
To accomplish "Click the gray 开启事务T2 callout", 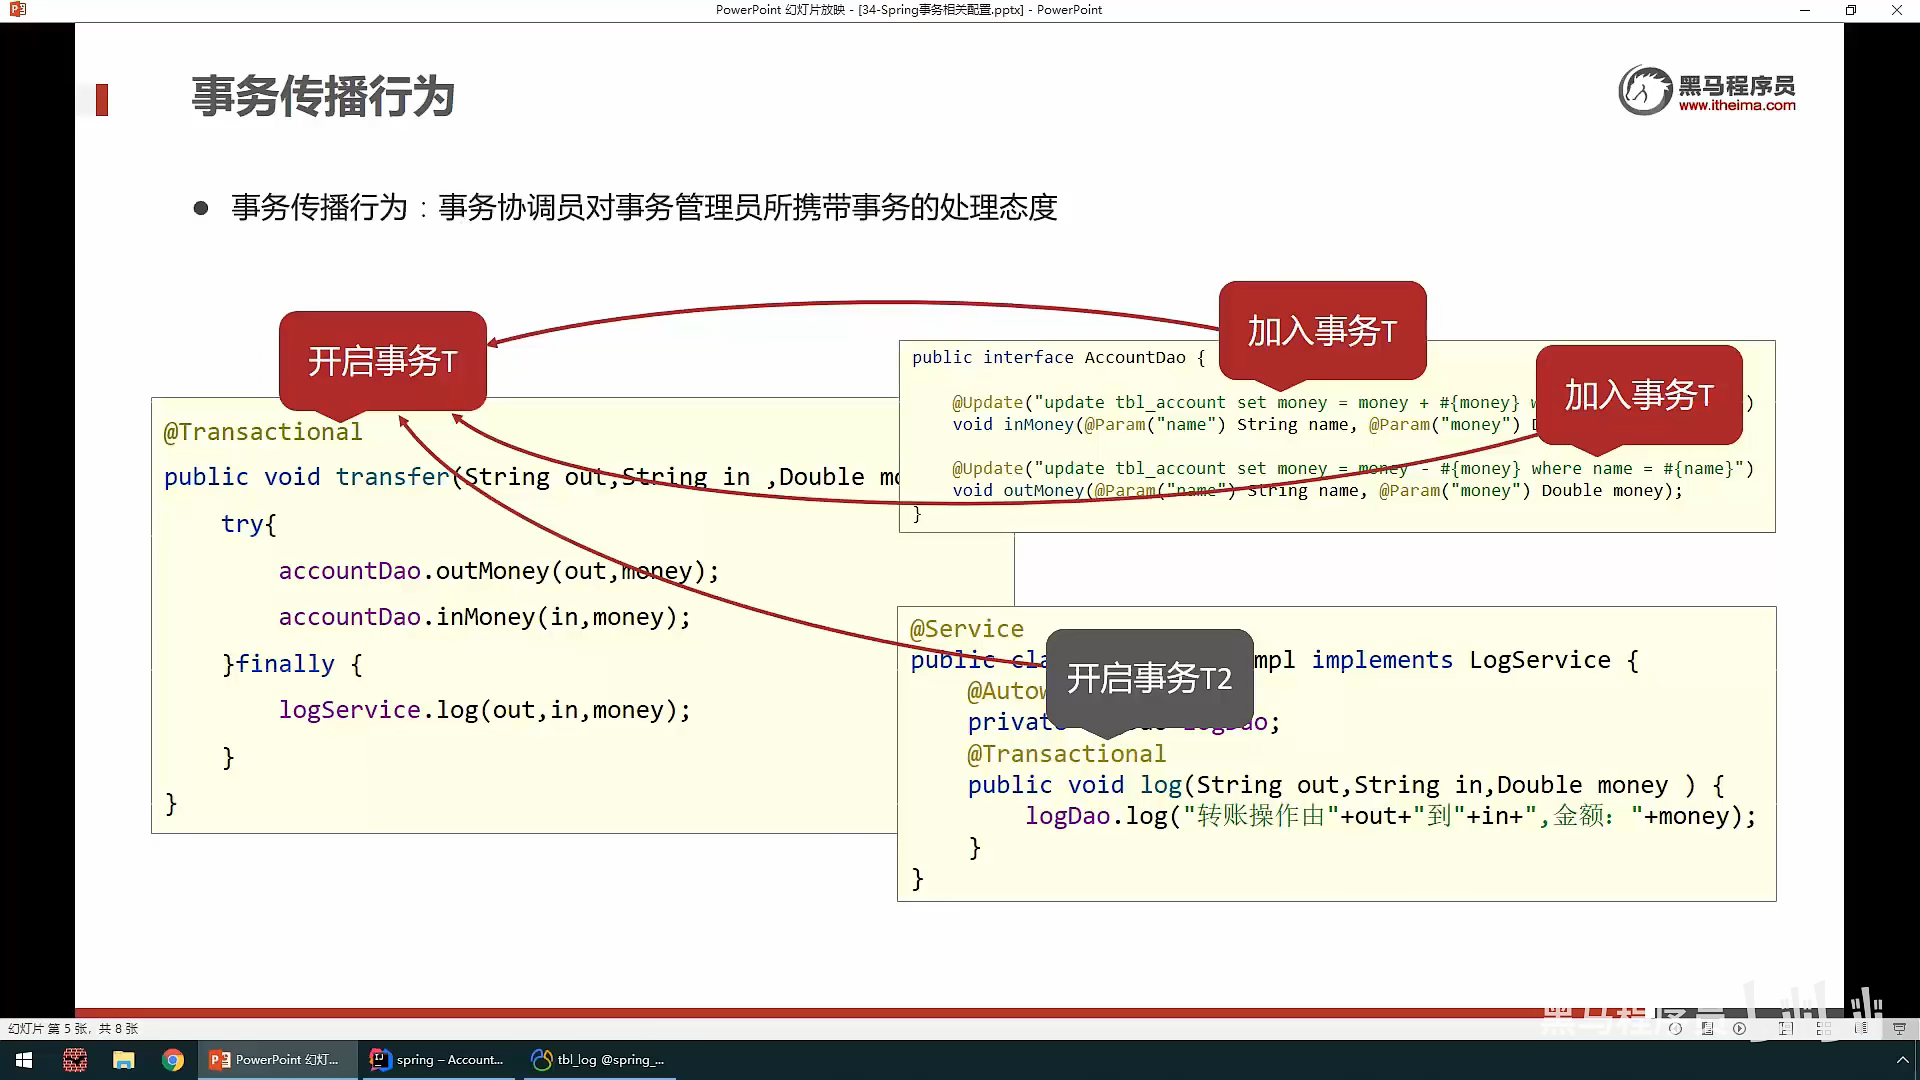I will click(x=1148, y=678).
